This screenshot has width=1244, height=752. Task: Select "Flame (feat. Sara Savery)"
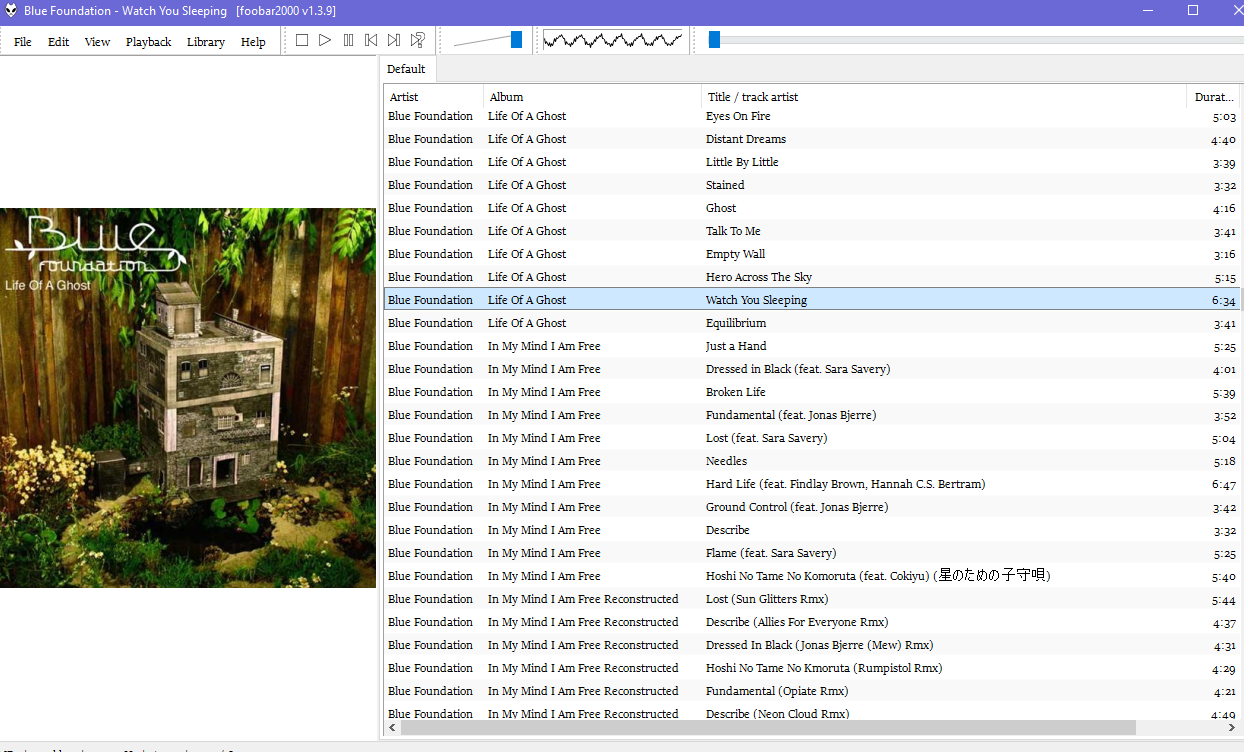click(x=771, y=553)
